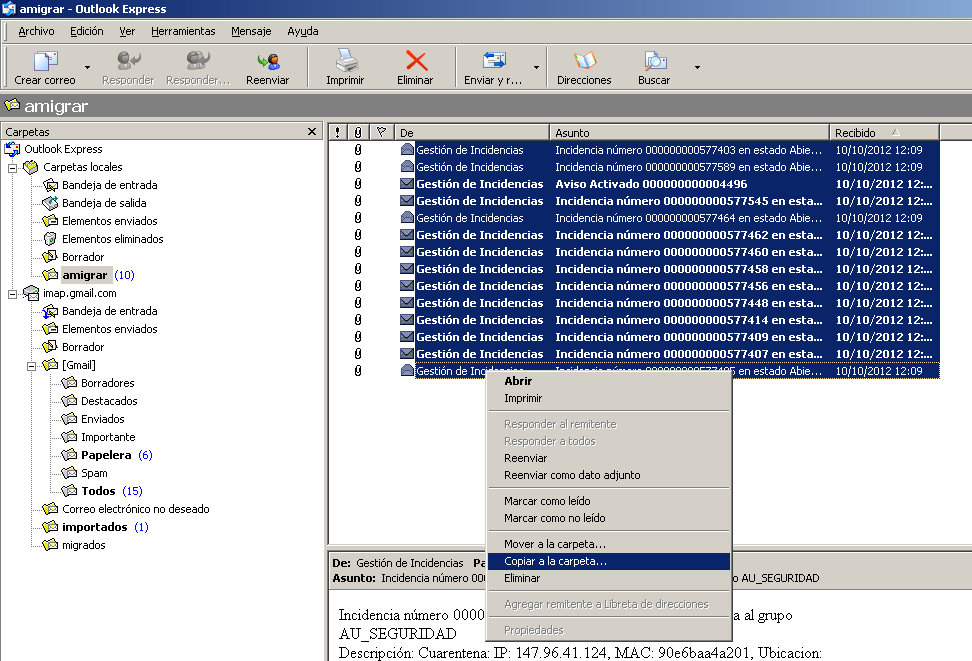972x661 pixels.
Task: Choose Reenviar como dato adjunto
Action: [608, 475]
